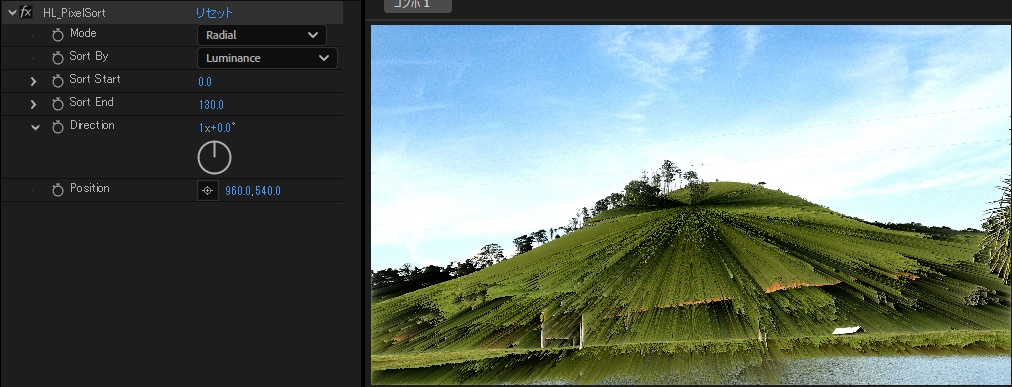Image resolution: width=1012 pixels, height=387 pixels.
Task: Switch to the コンポ 1 composition tab
Action: (x=418, y=5)
